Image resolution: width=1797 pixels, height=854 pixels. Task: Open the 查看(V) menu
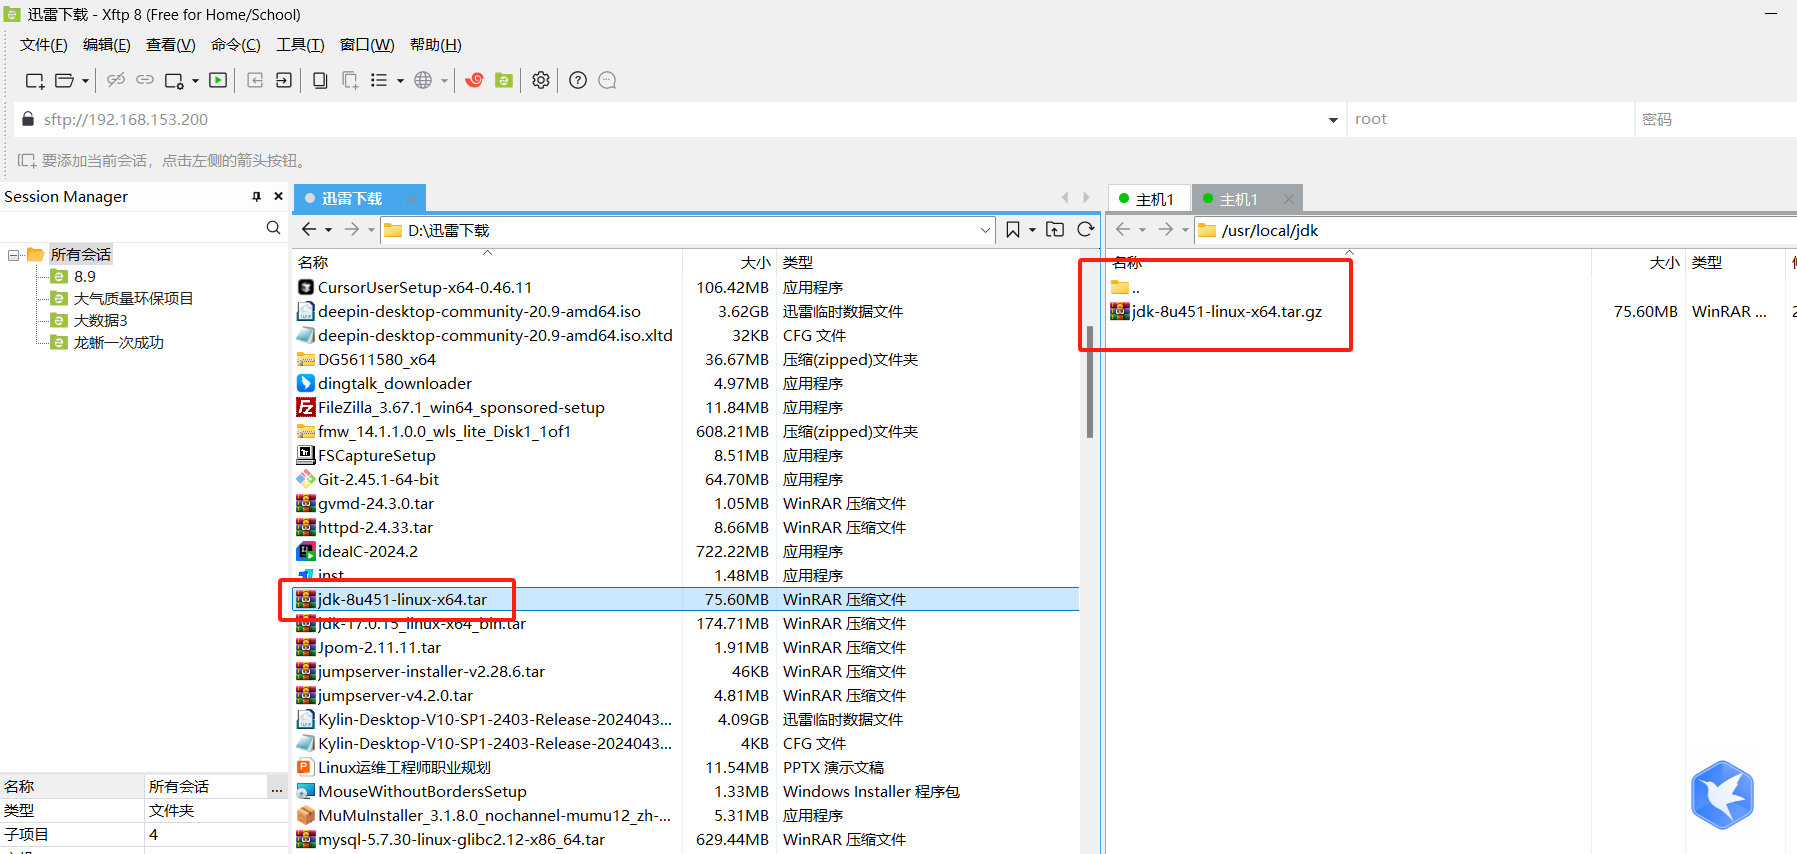coord(171,45)
